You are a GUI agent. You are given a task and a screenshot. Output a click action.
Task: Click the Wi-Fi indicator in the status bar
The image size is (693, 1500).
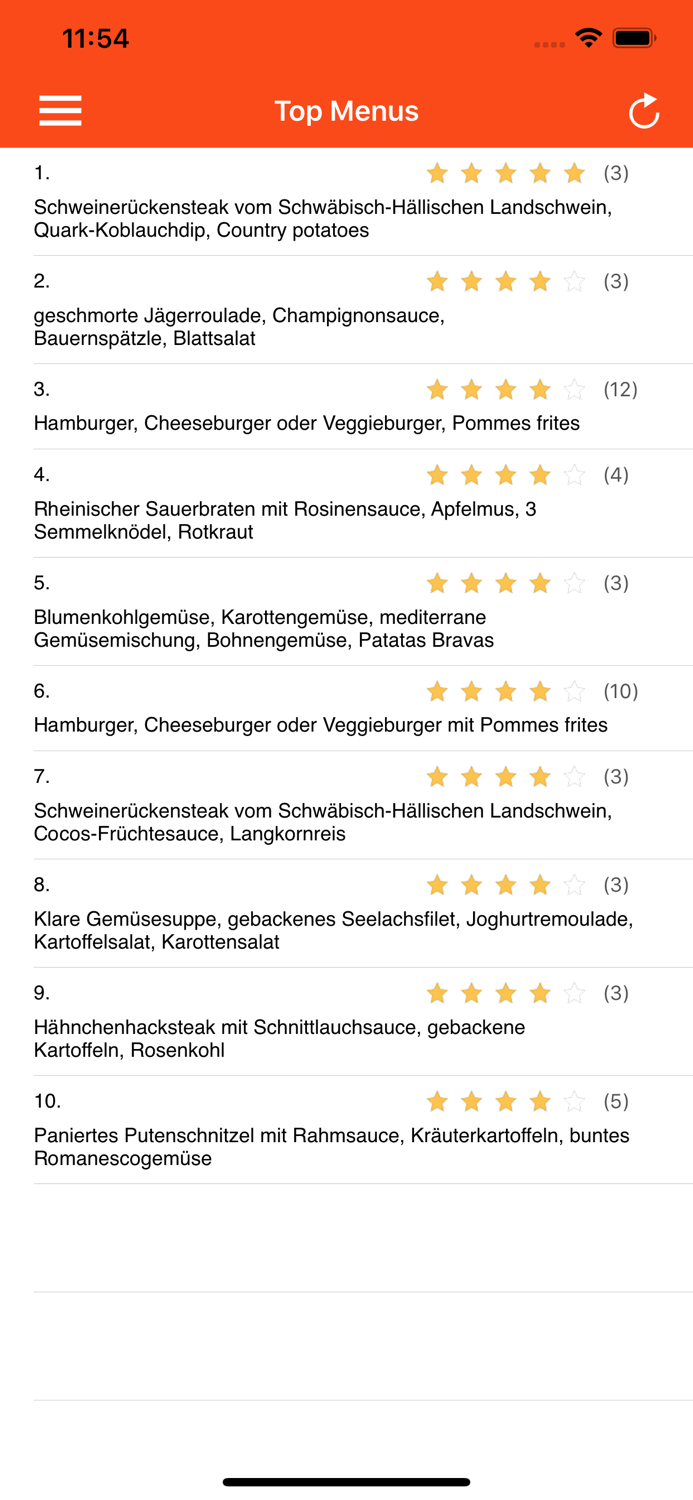(x=588, y=38)
